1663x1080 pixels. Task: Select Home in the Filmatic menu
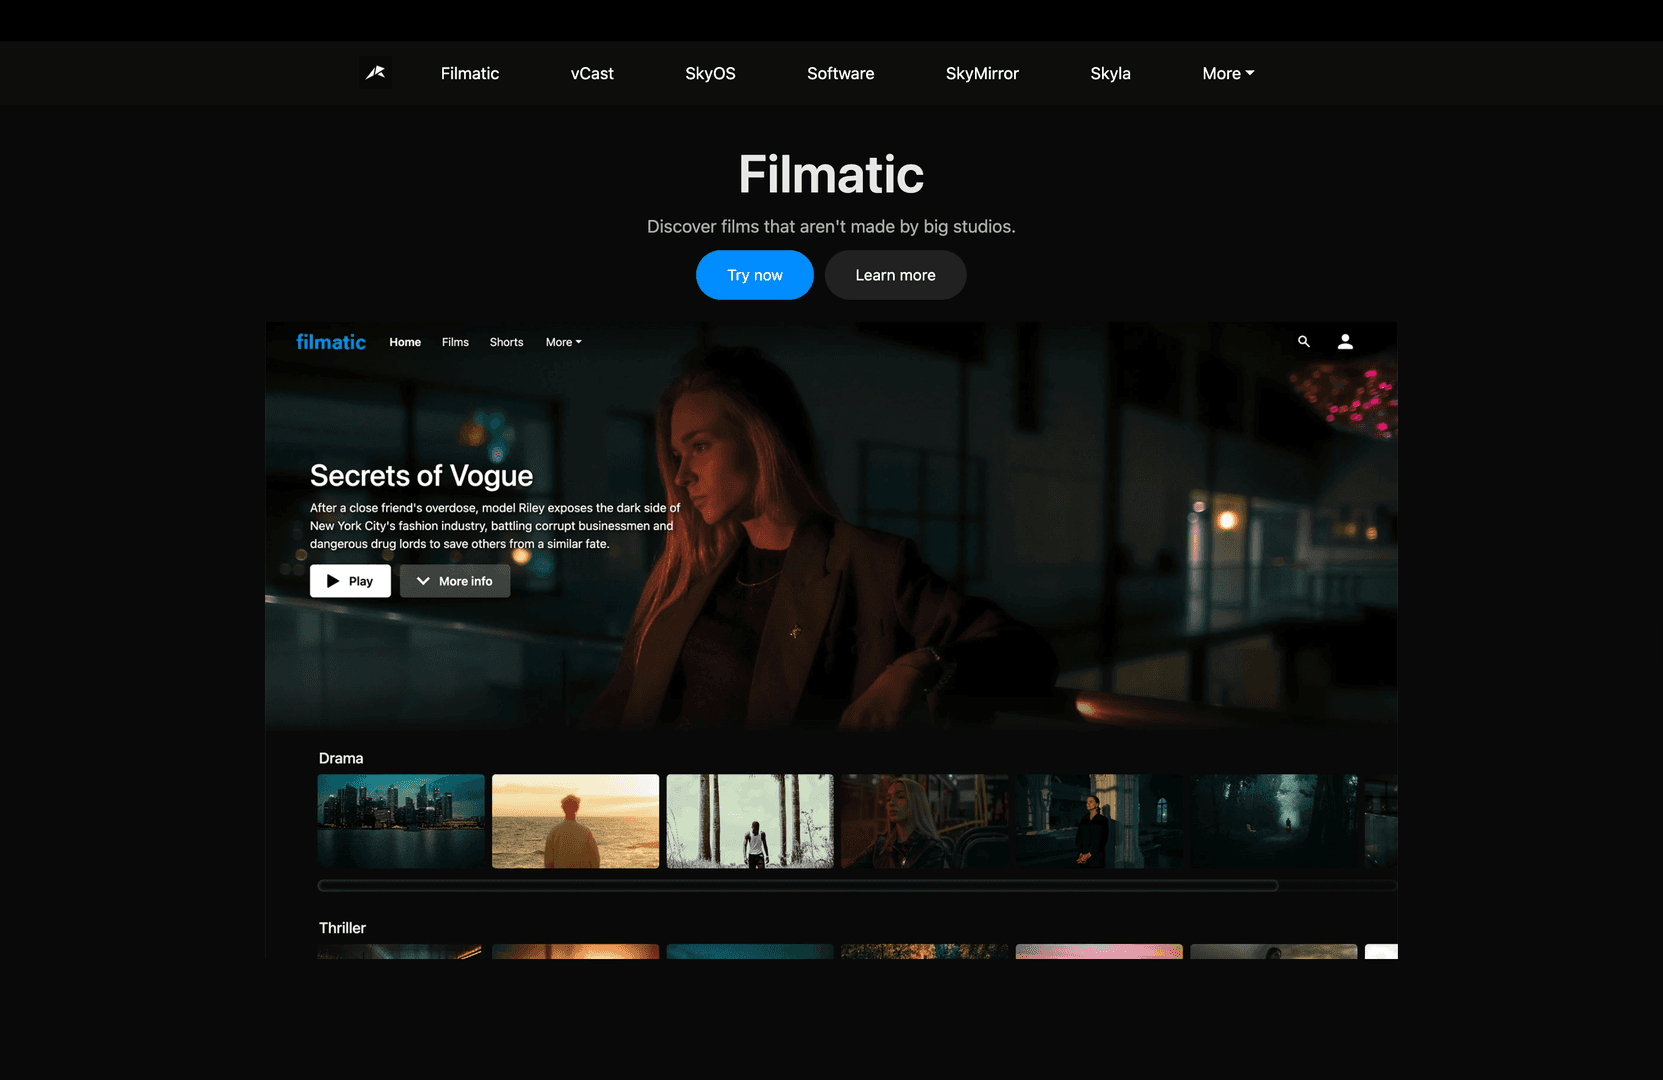coord(405,342)
